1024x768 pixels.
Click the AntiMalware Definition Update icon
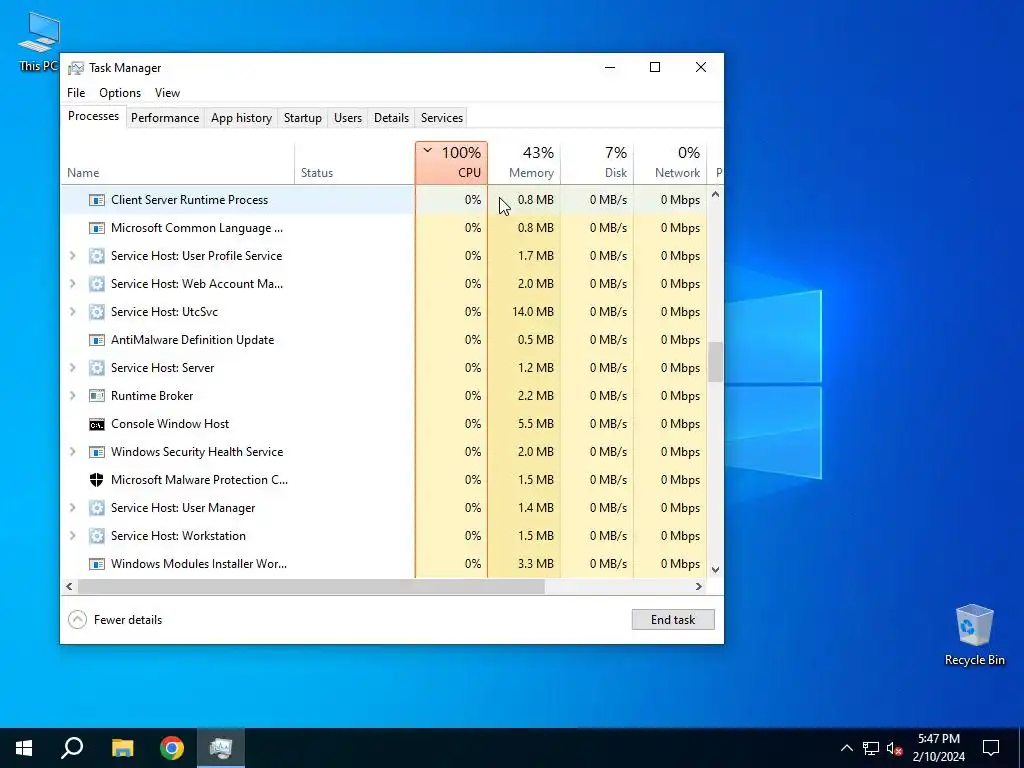(x=97, y=340)
